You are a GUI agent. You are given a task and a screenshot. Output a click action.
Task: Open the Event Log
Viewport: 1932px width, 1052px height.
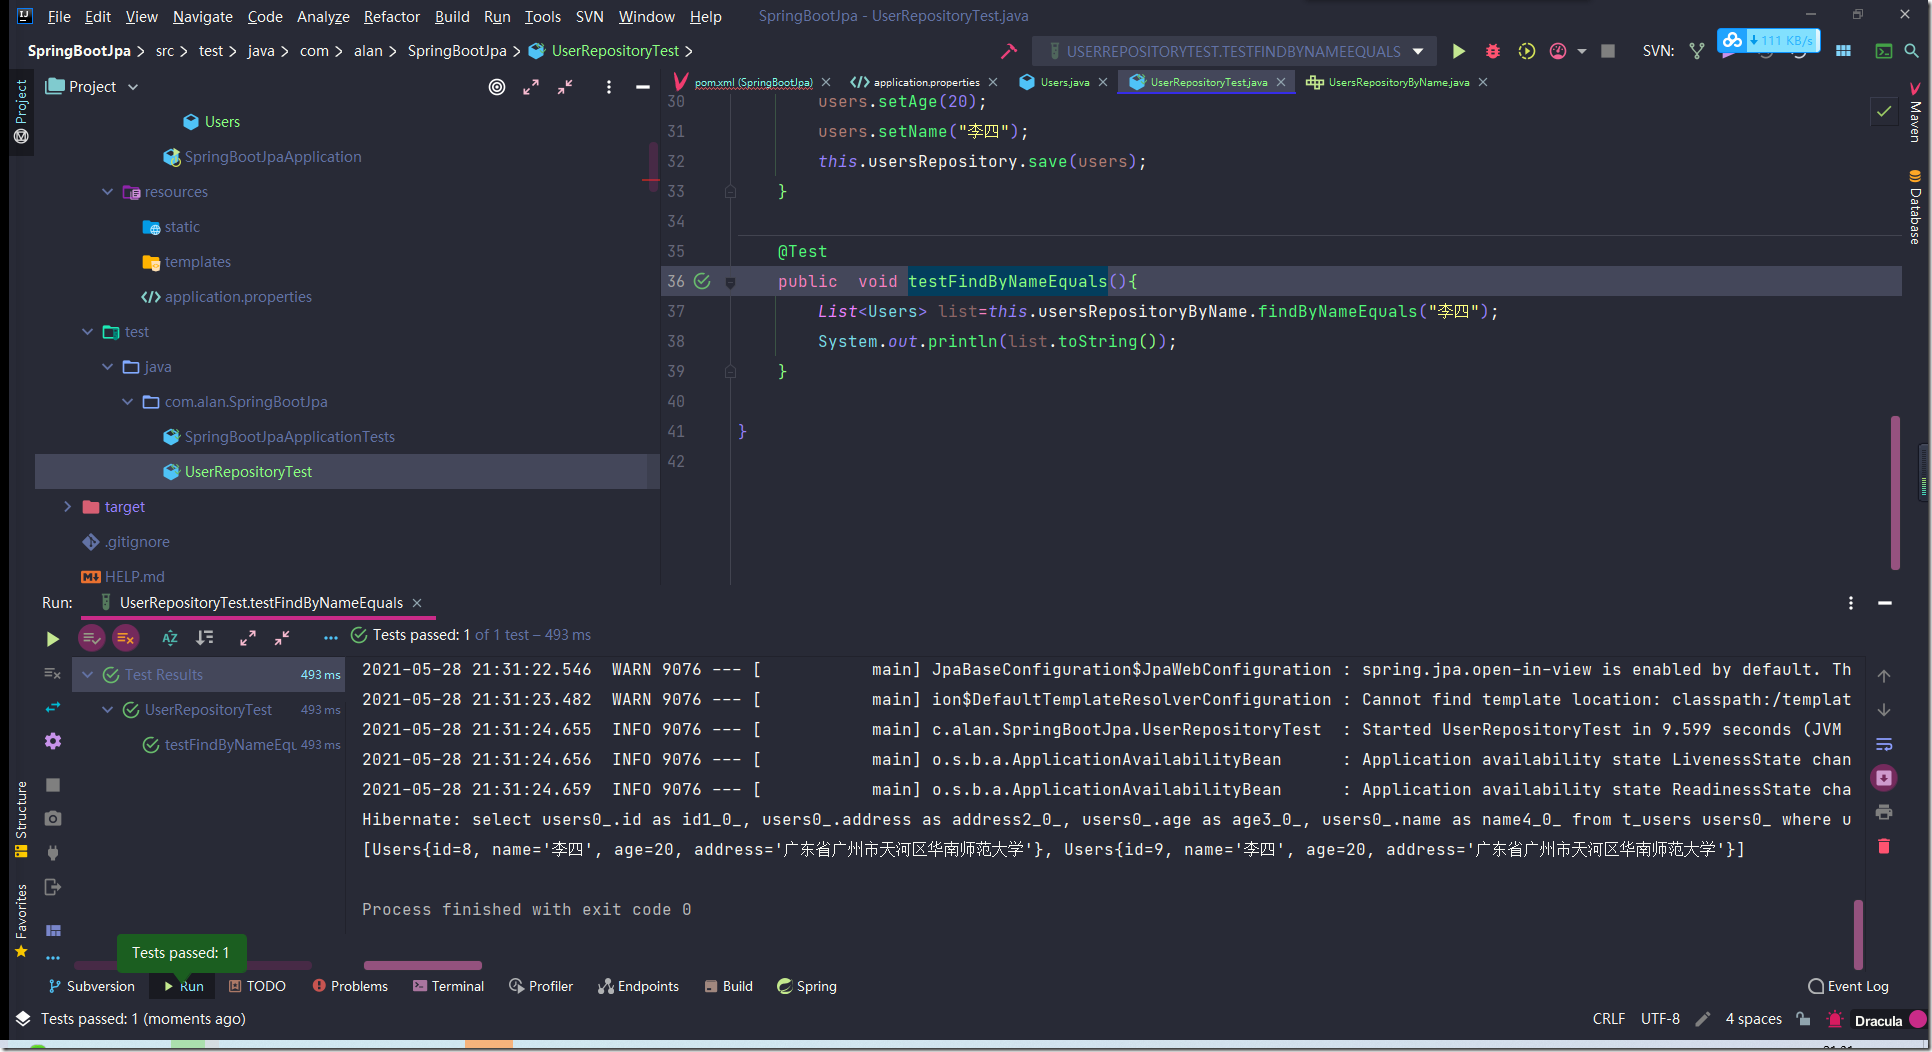coord(1848,986)
